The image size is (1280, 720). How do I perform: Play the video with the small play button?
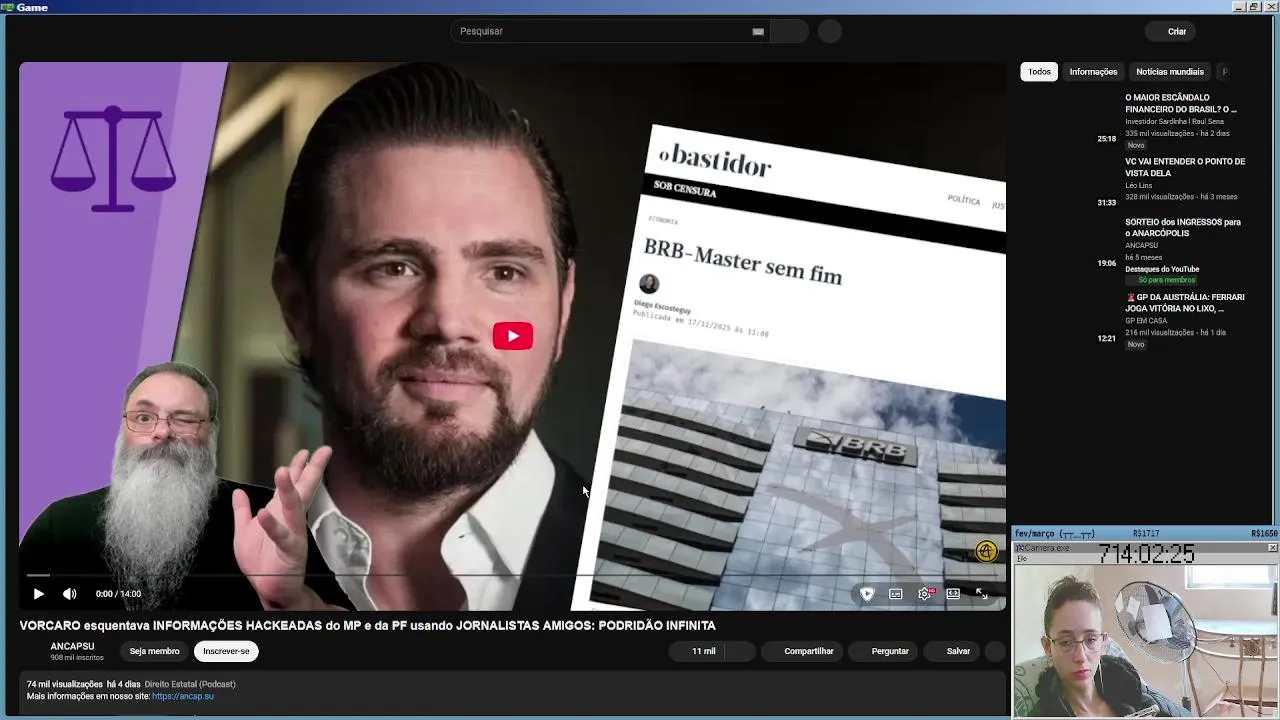[x=38, y=594]
